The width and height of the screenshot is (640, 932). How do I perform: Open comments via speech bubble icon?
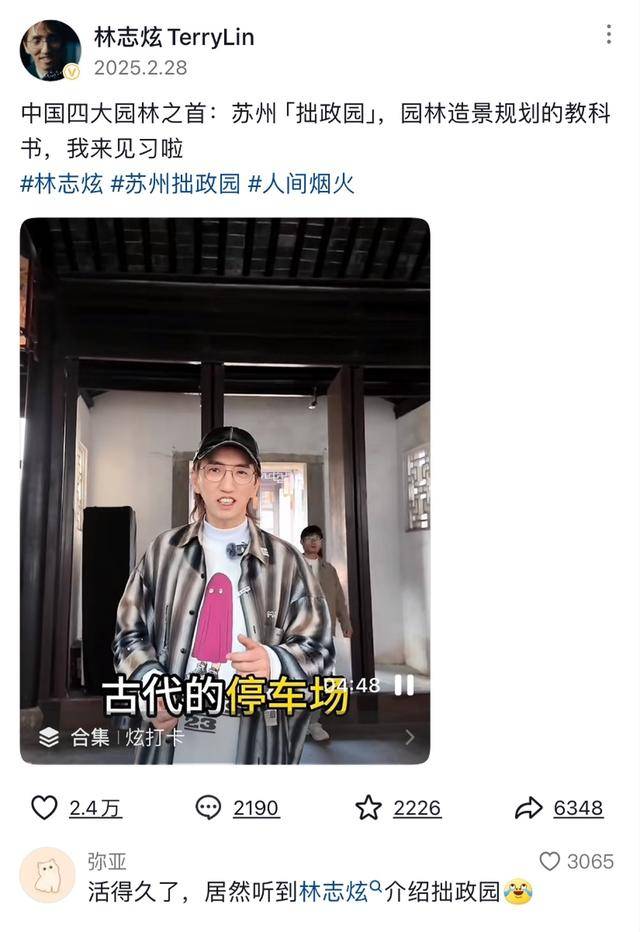[x=208, y=808]
